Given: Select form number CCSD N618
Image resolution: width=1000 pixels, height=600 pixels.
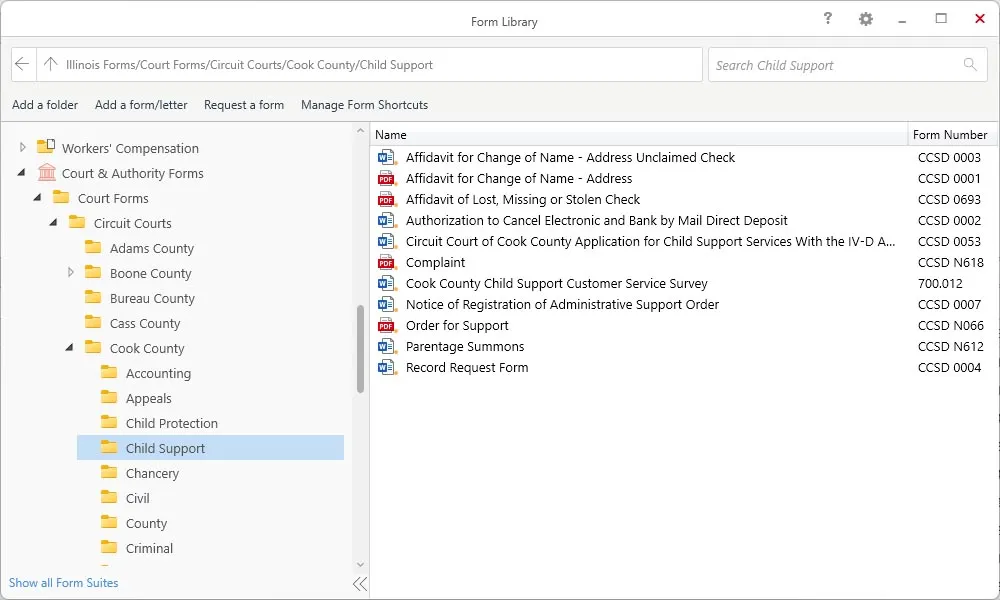Looking at the screenshot, I should [x=950, y=262].
